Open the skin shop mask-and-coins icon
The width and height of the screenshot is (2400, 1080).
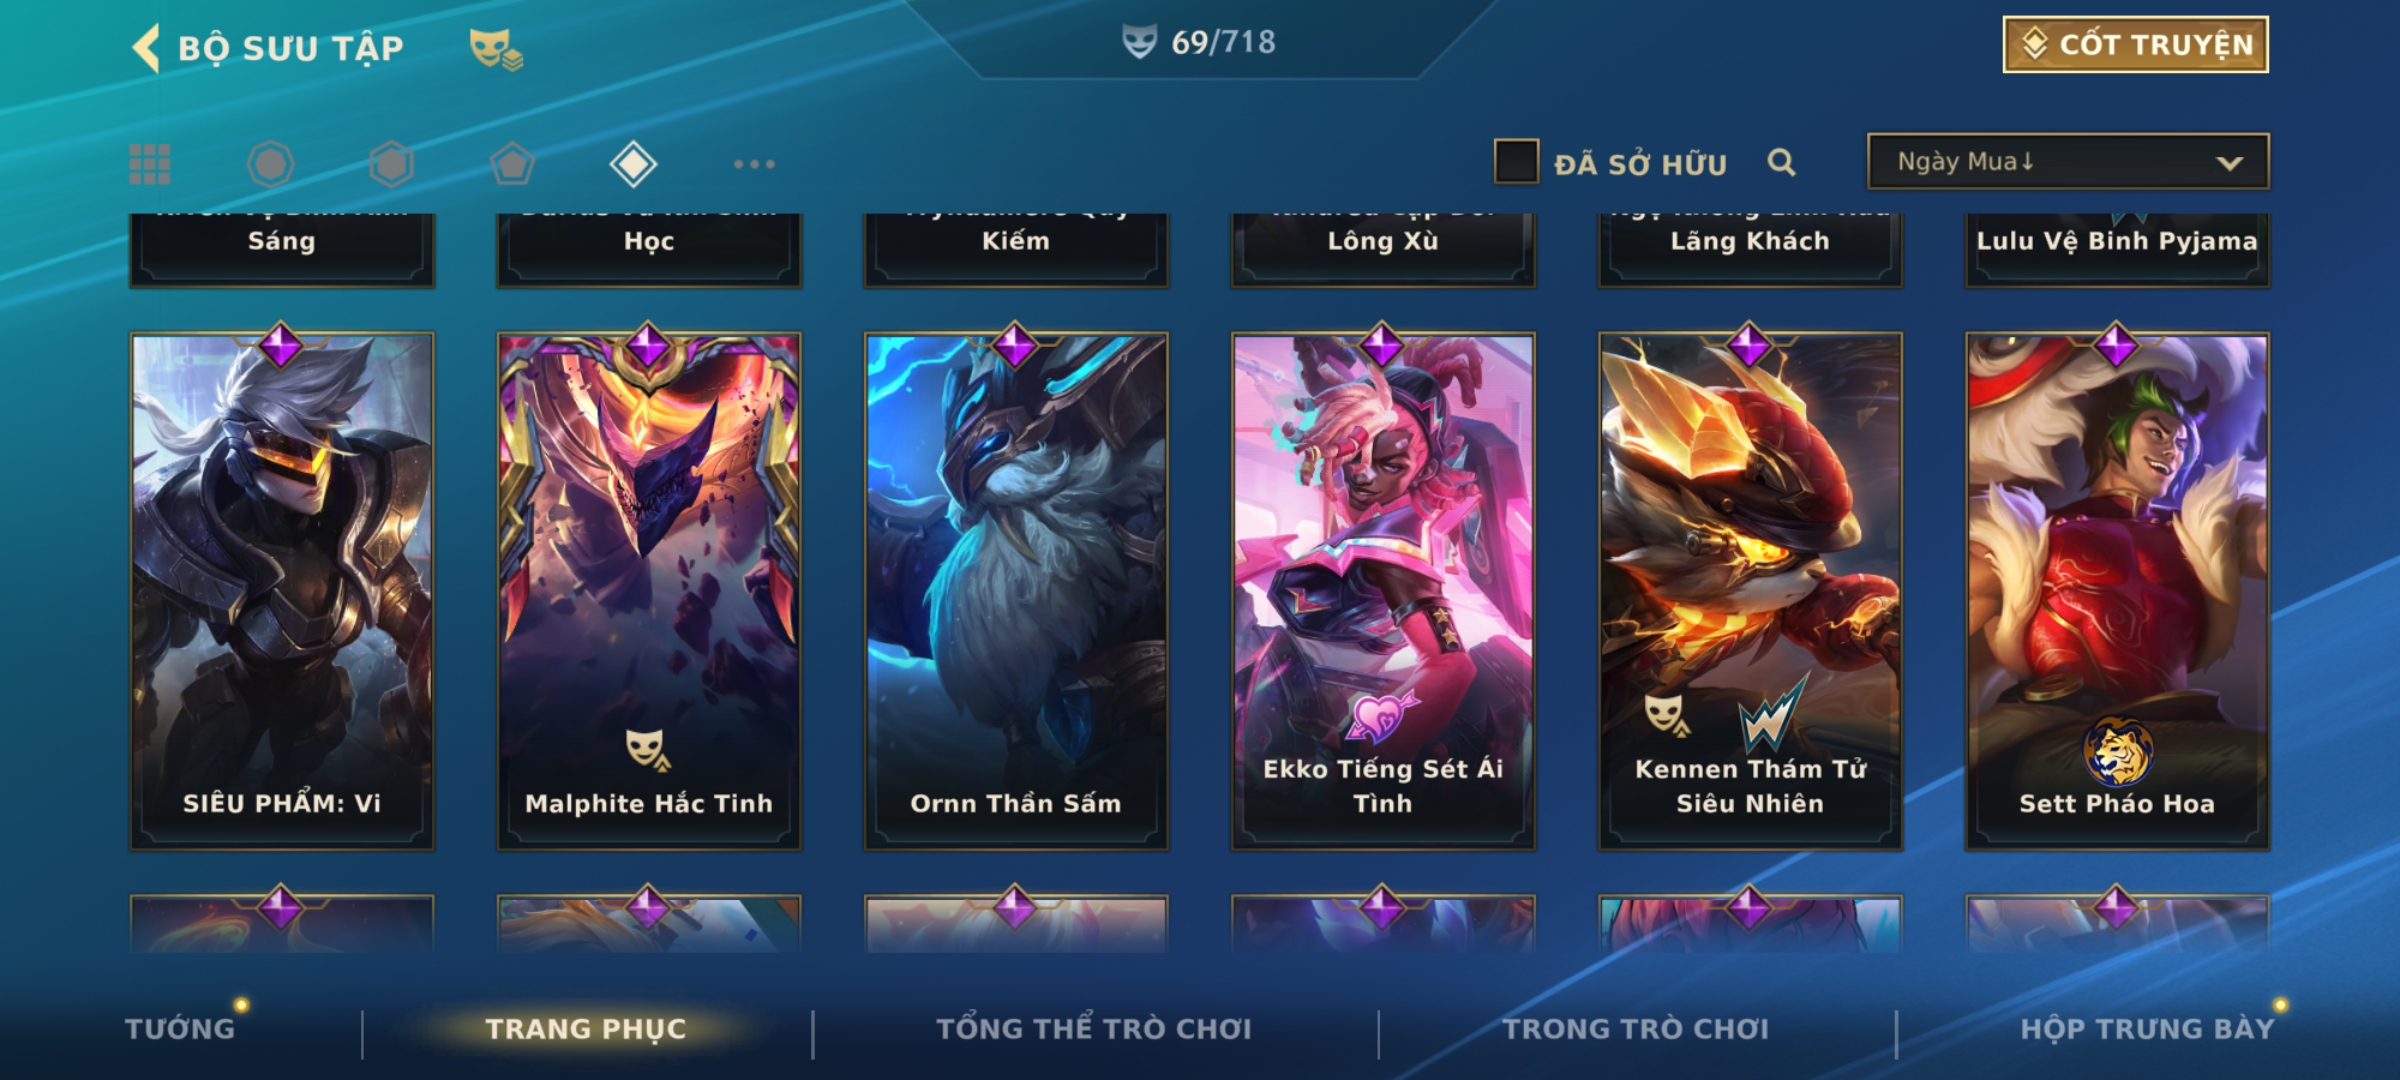pyautogui.click(x=496, y=49)
